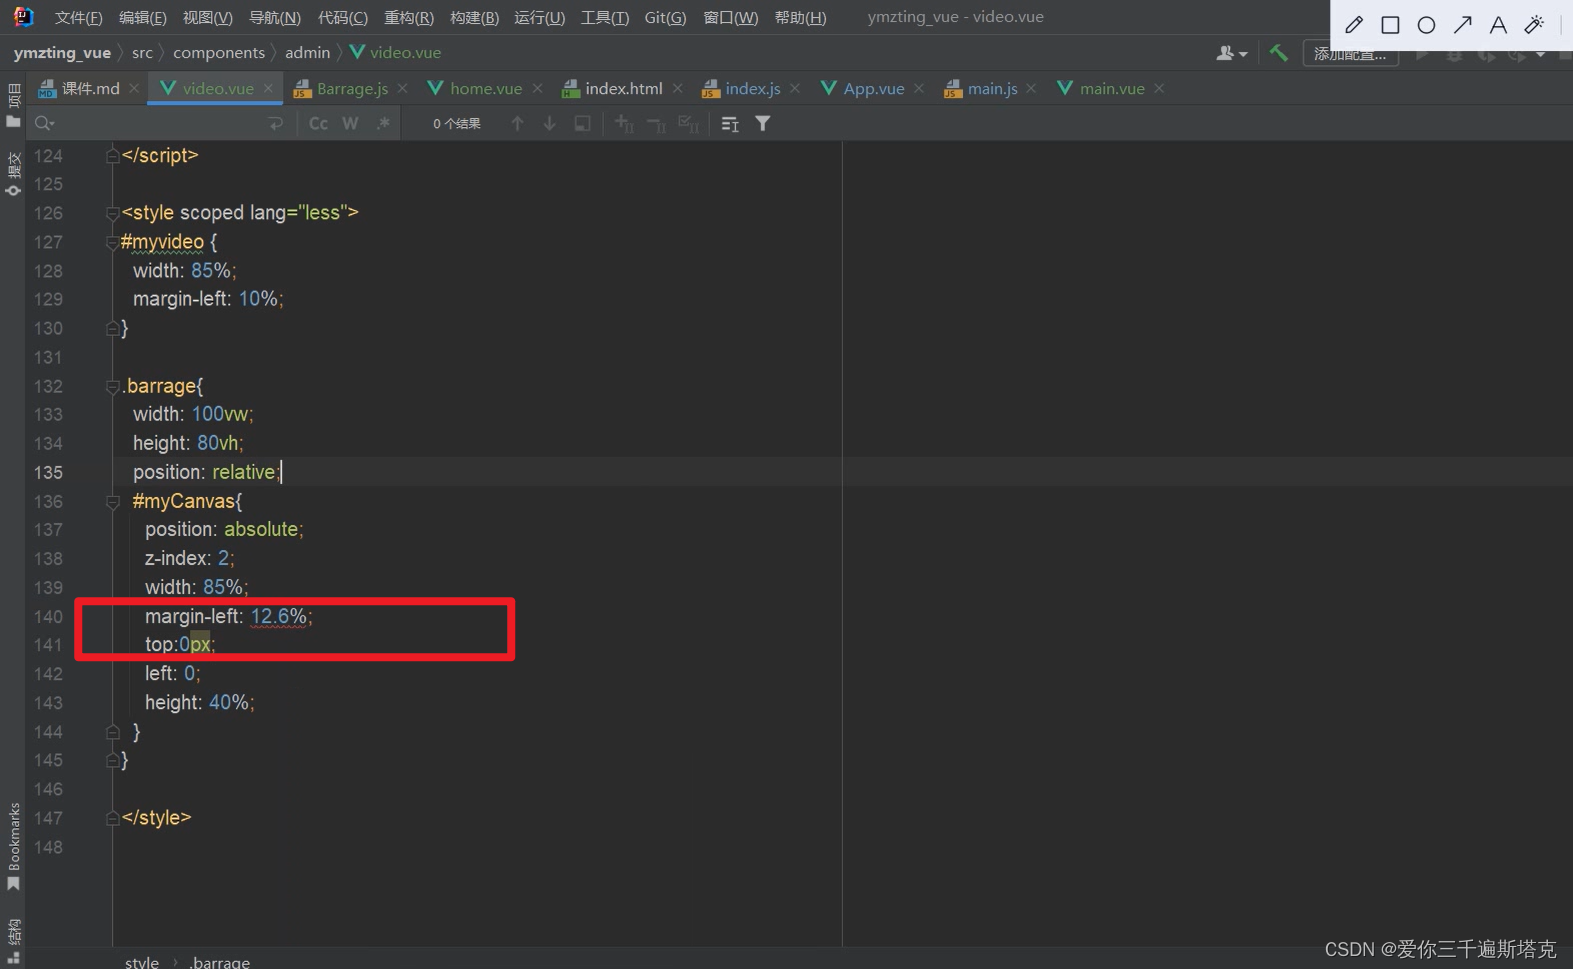The image size is (1573, 969).
Task: Open the 重构(R) menu
Action: (x=408, y=18)
